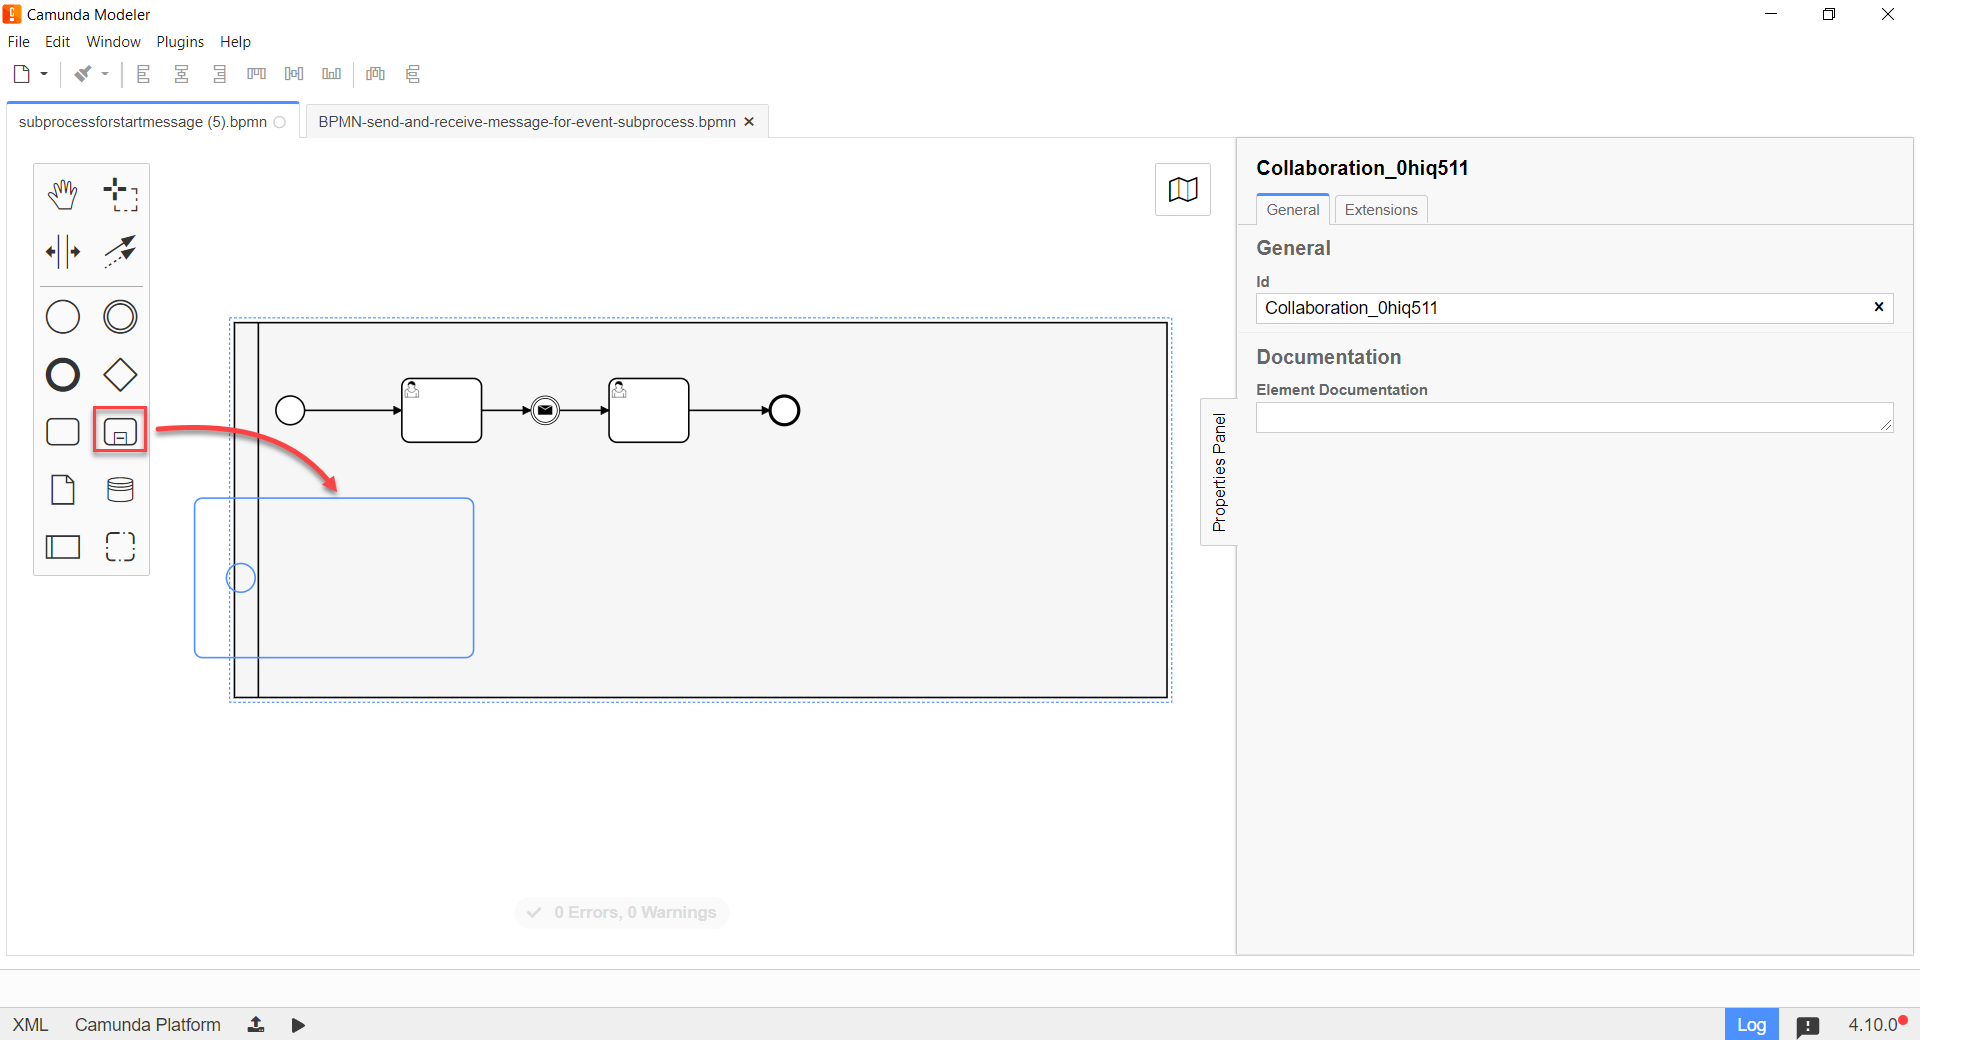
Task: Open the Extensions properties tab
Action: coord(1381,210)
